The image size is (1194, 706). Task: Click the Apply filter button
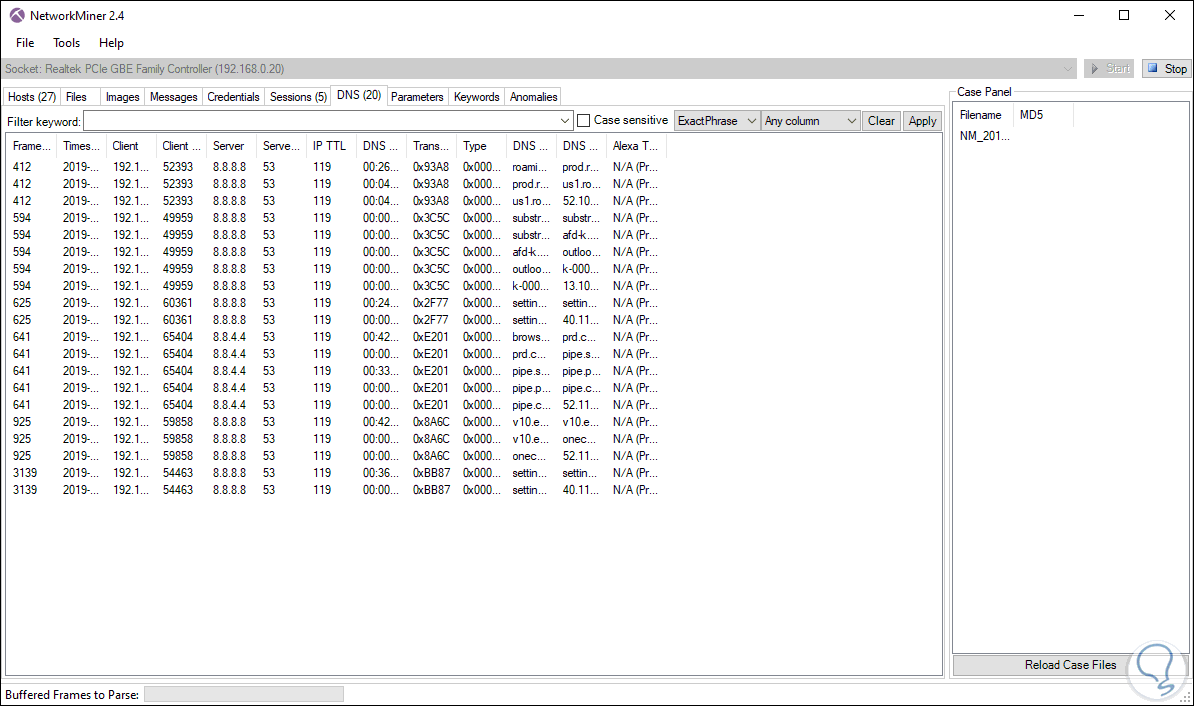[x=922, y=120]
